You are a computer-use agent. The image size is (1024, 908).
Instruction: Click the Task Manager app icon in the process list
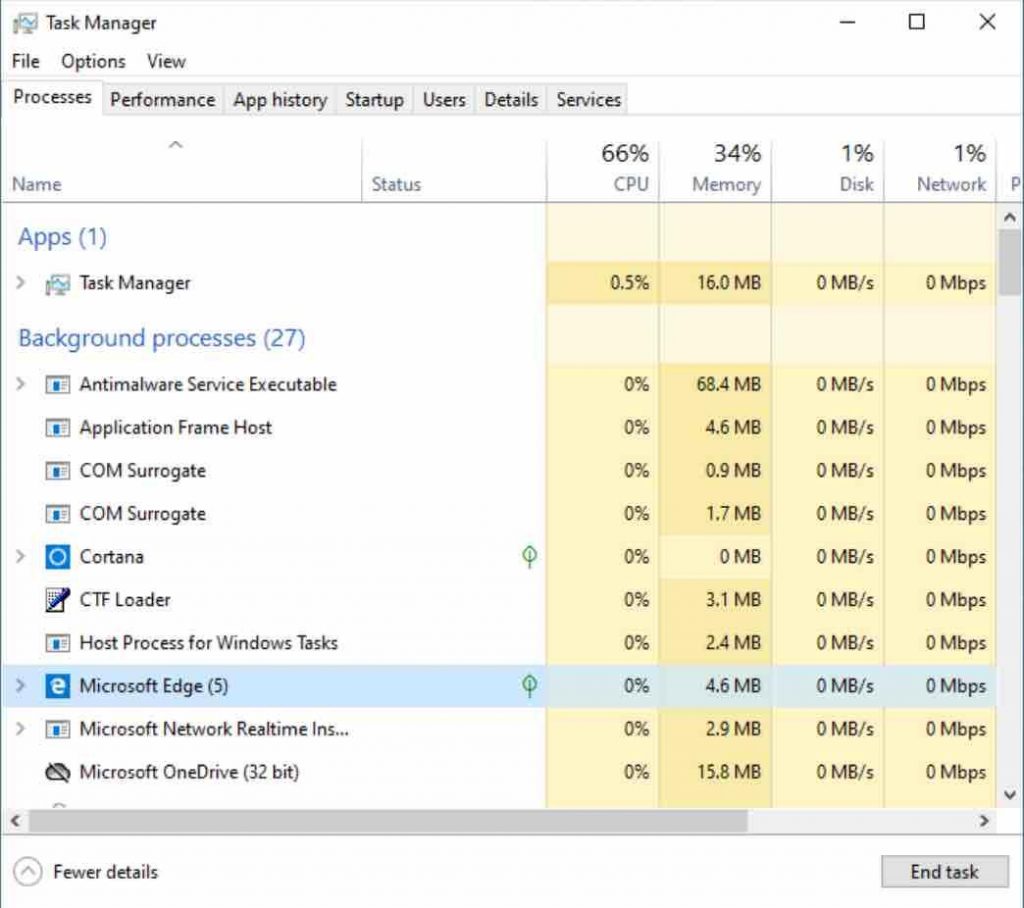click(x=58, y=282)
